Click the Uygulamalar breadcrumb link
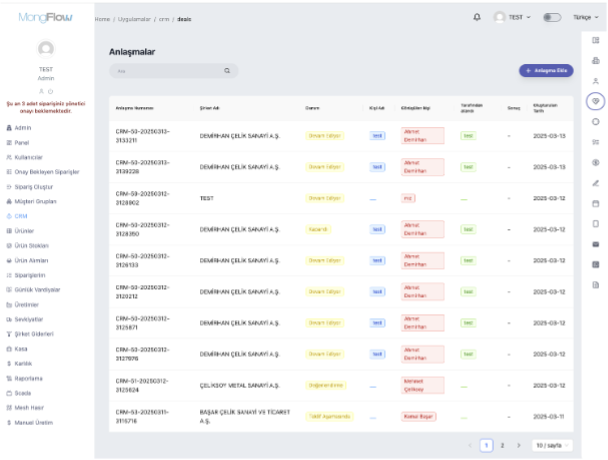The image size is (608, 460). [x=134, y=19]
